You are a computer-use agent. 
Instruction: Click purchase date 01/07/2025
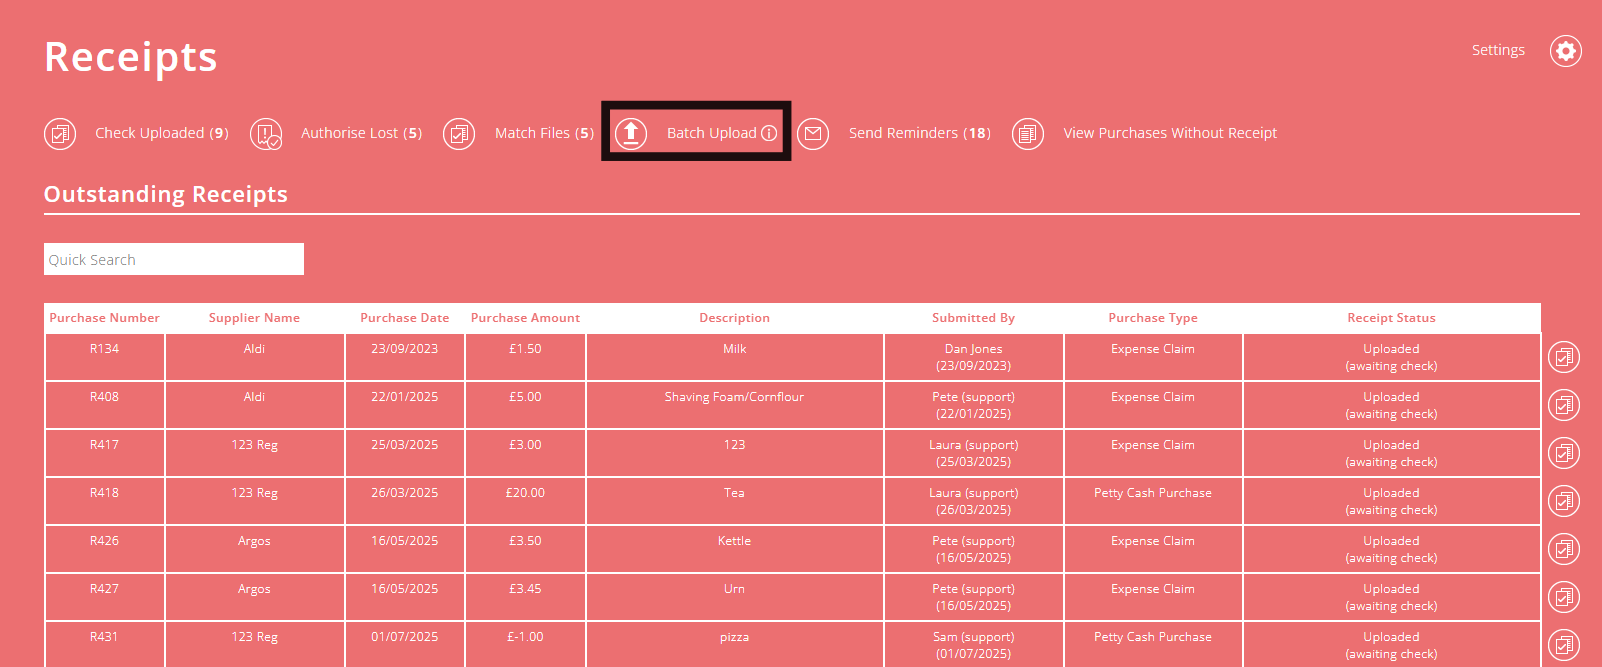coord(404,637)
